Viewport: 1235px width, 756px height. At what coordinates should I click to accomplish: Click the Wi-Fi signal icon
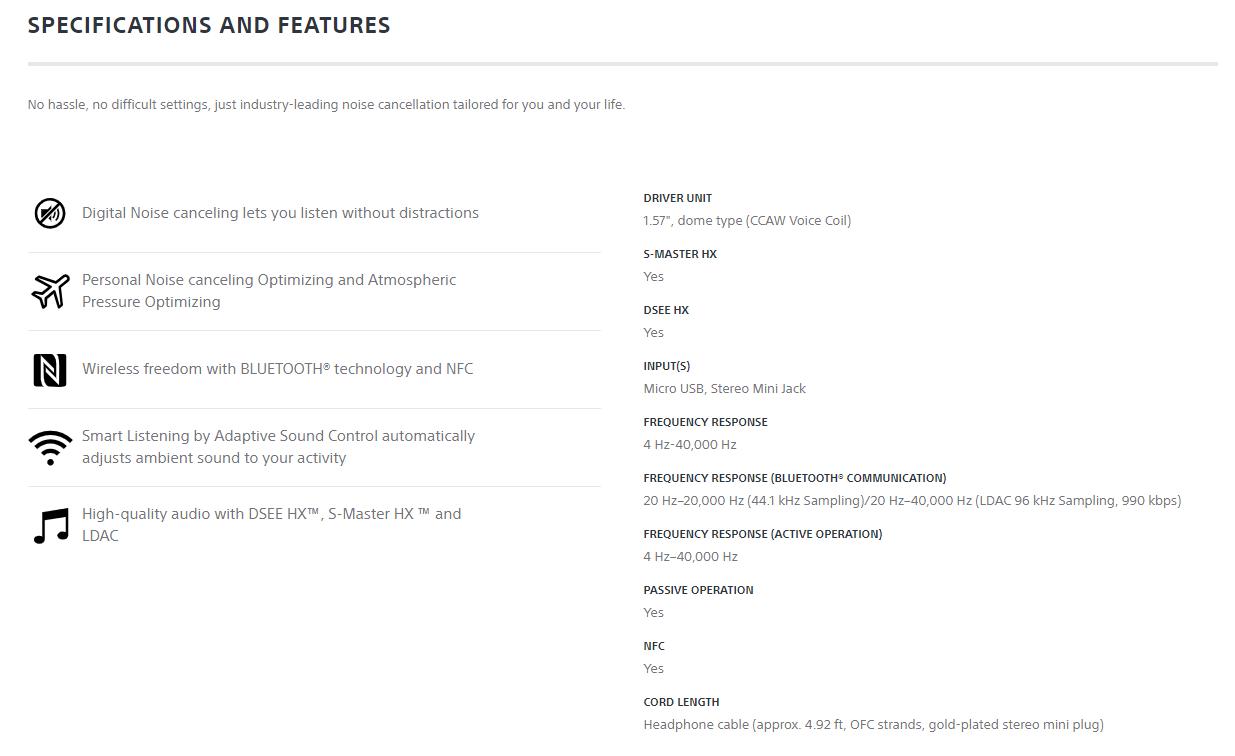(x=50, y=447)
